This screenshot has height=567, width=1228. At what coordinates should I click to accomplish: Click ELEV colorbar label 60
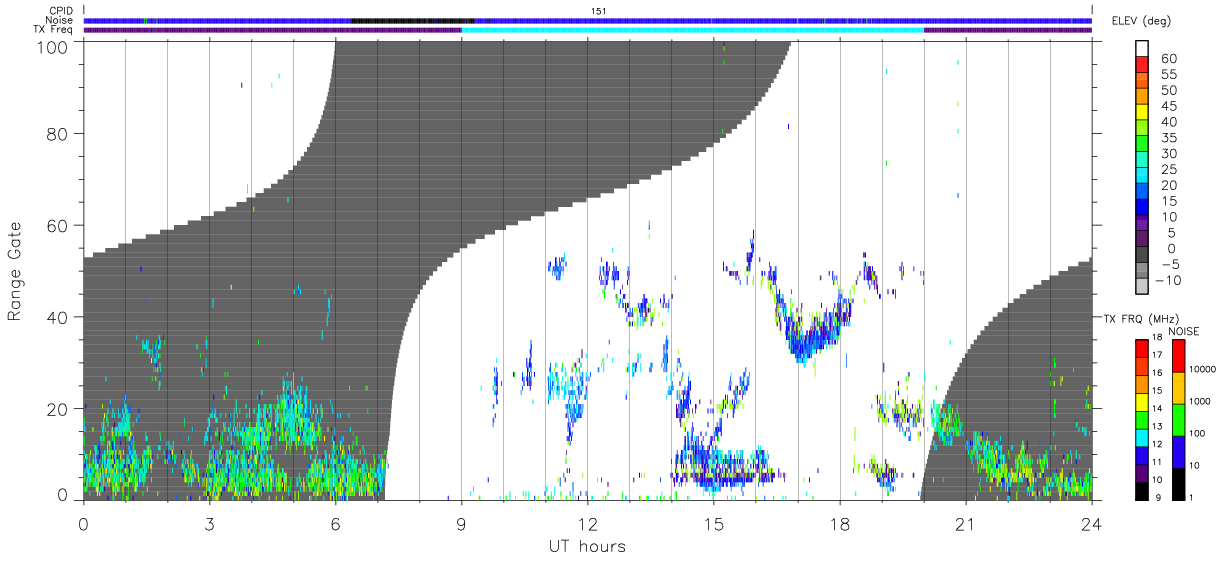tap(1170, 58)
